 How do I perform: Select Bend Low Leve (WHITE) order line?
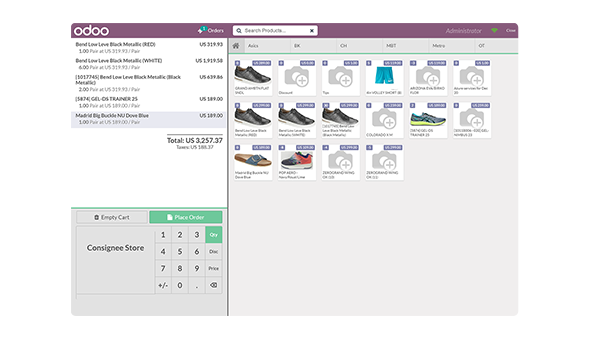[x=149, y=64]
